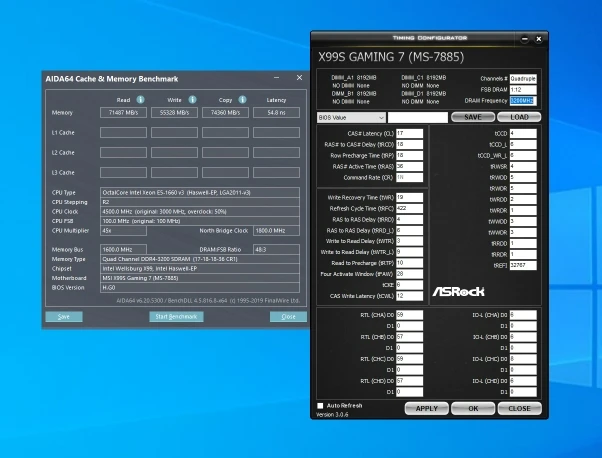Click the RAS# Active Time (tRAS) field

(409, 167)
